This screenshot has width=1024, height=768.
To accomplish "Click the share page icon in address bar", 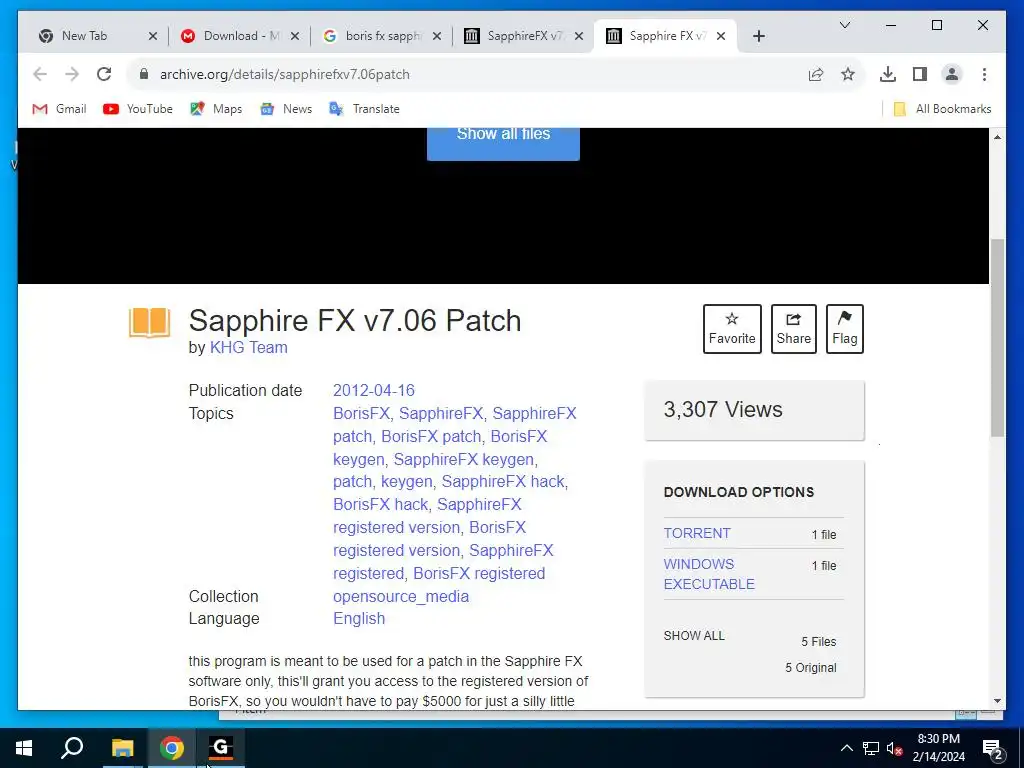I will [x=816, y=74].
